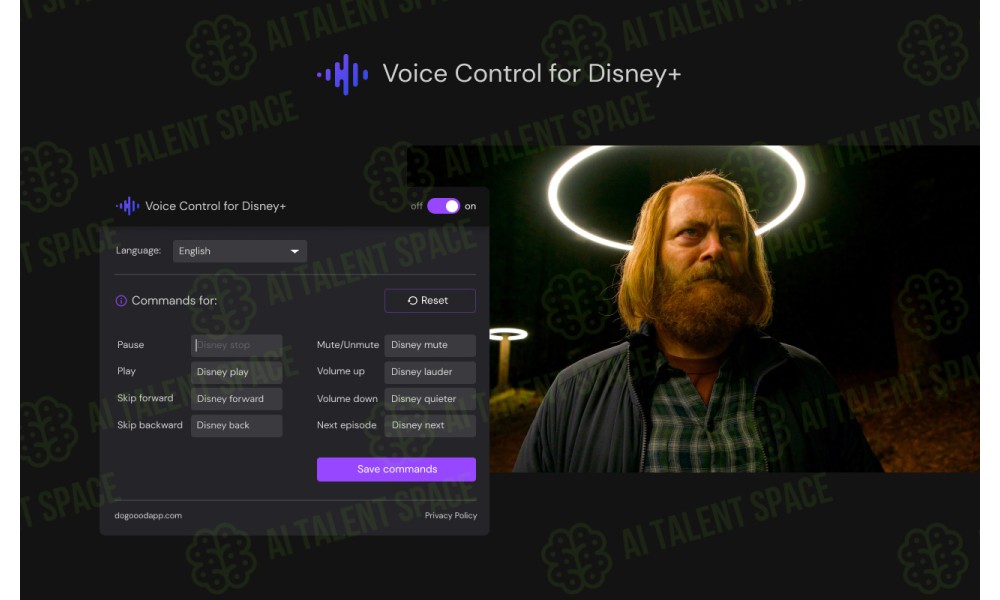Screen dimensions: 1000x600
Task: Click the Disney back input field
Action: (x=237, y=425)
